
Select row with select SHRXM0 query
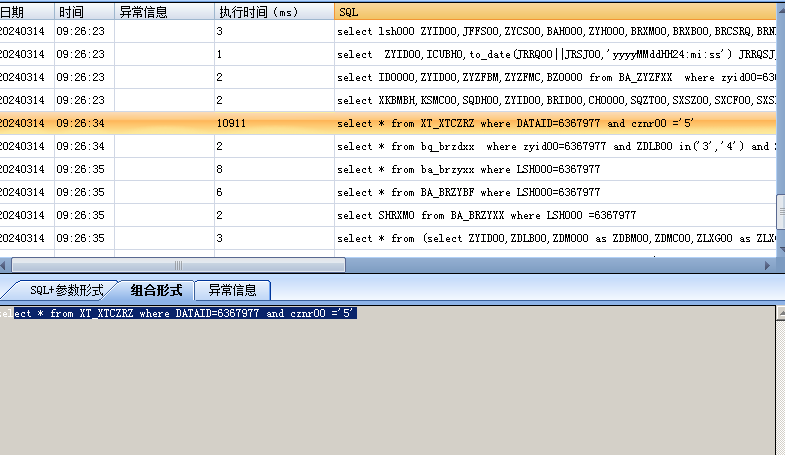click(388, 215)
